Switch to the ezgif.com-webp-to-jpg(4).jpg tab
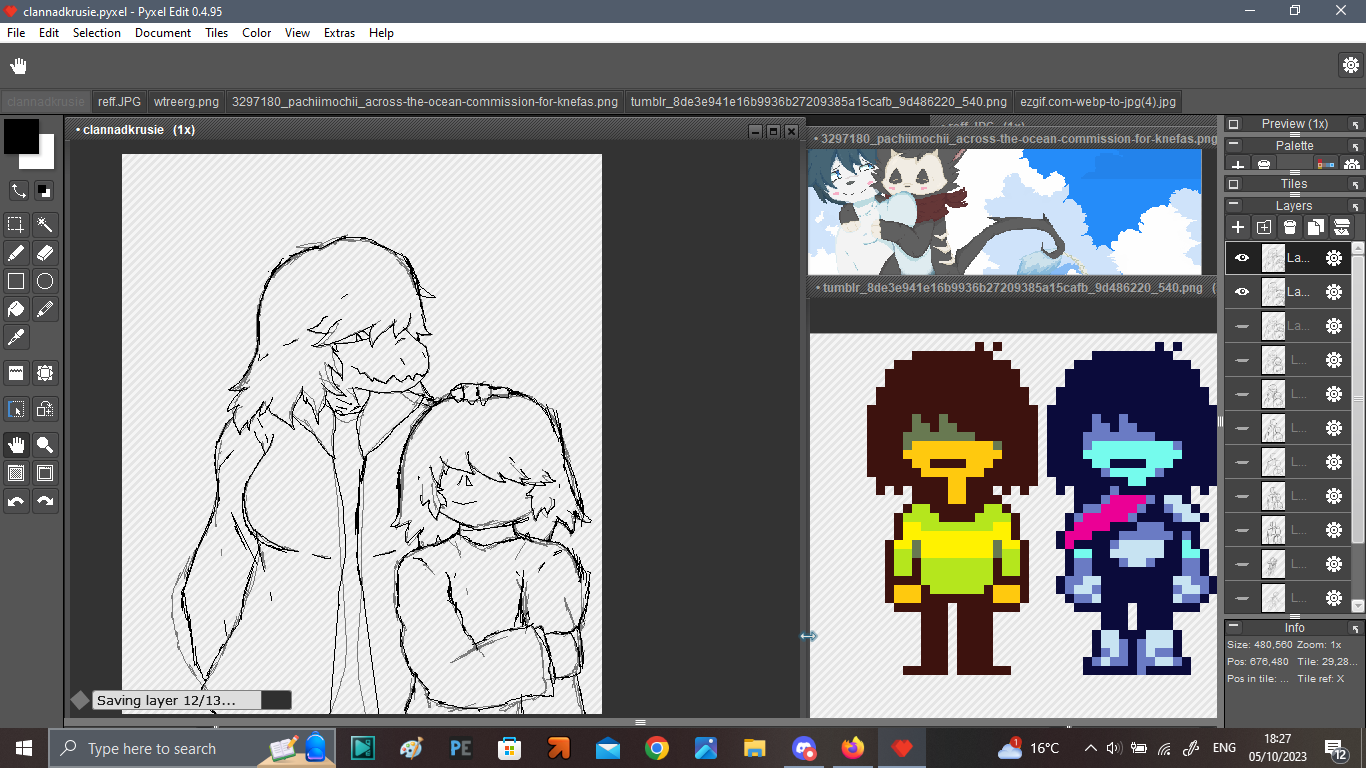 [1097, 102]
